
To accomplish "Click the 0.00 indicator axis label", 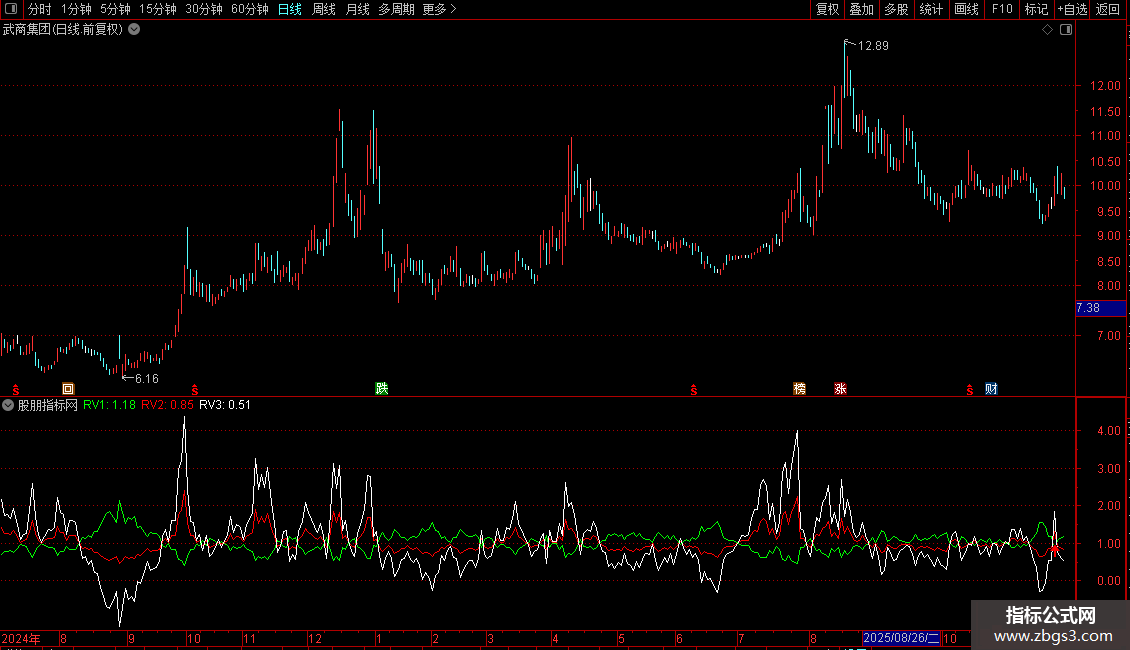I will click(x=1109, y=581).
